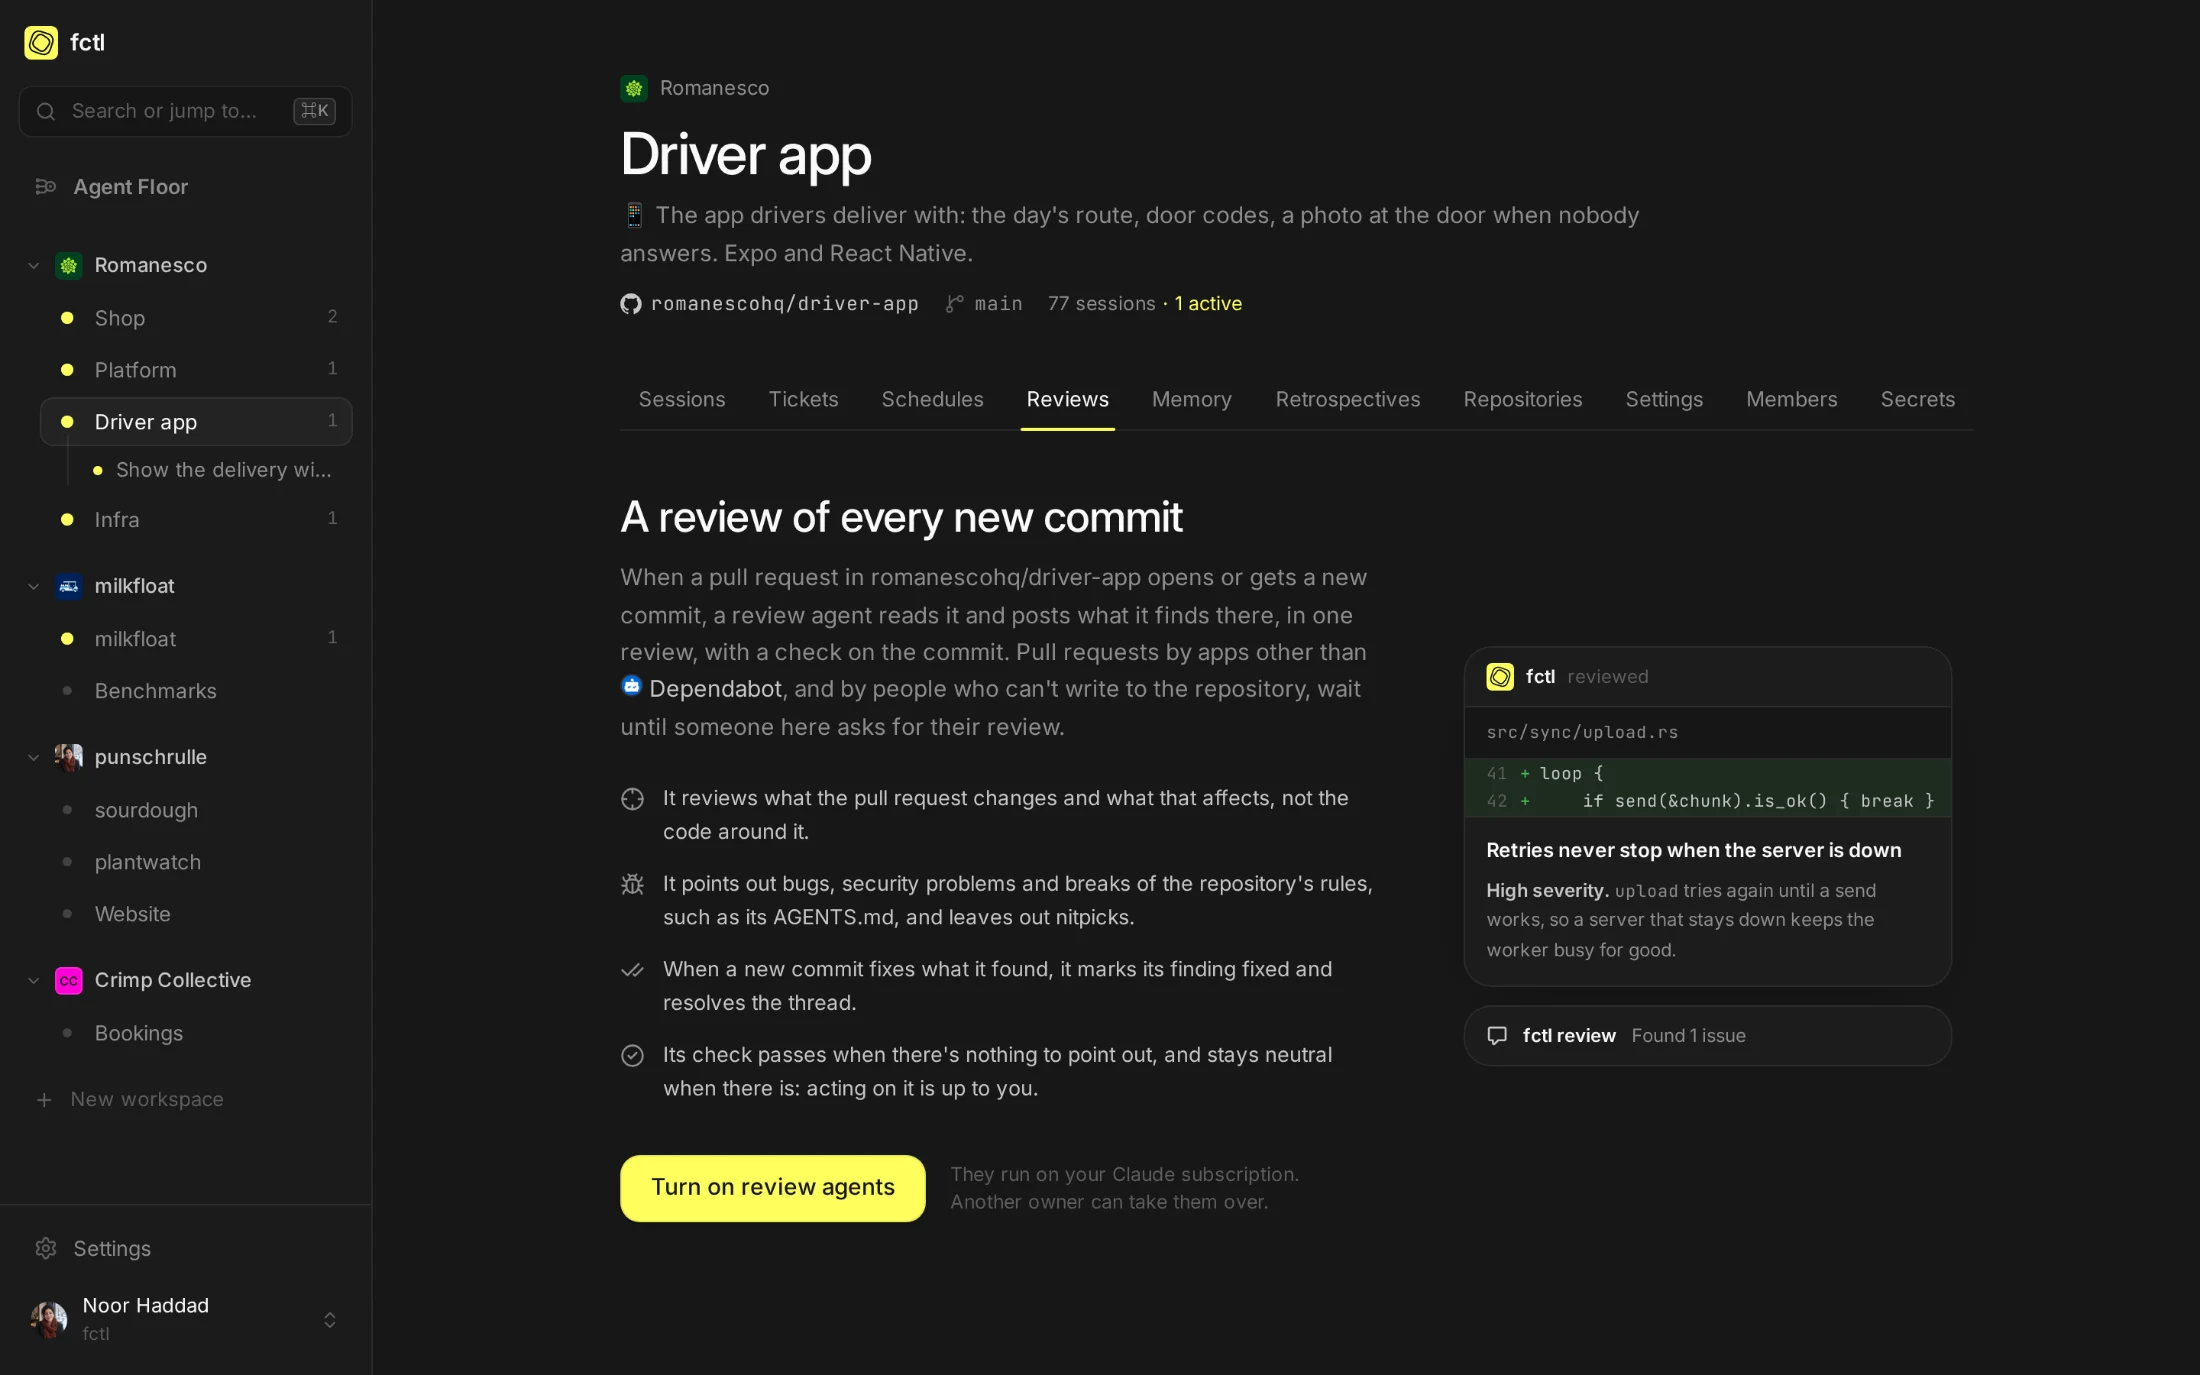Click the punschrulle workspace avatar
Screen dimensions: 2200x1375
tap(69, 758)
